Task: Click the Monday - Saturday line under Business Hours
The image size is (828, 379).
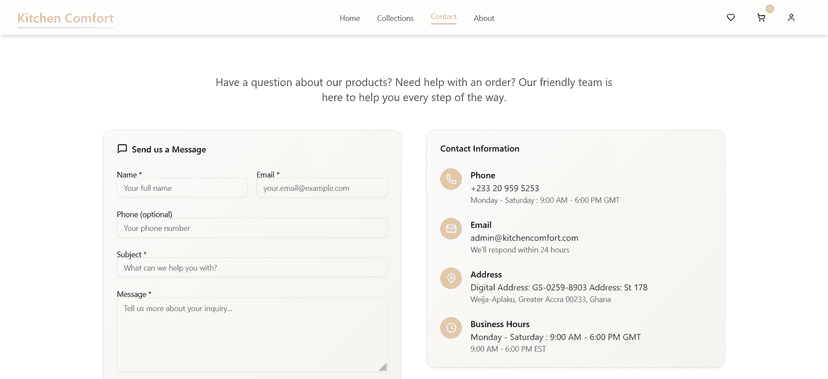Action: click(x=556, y=337)
